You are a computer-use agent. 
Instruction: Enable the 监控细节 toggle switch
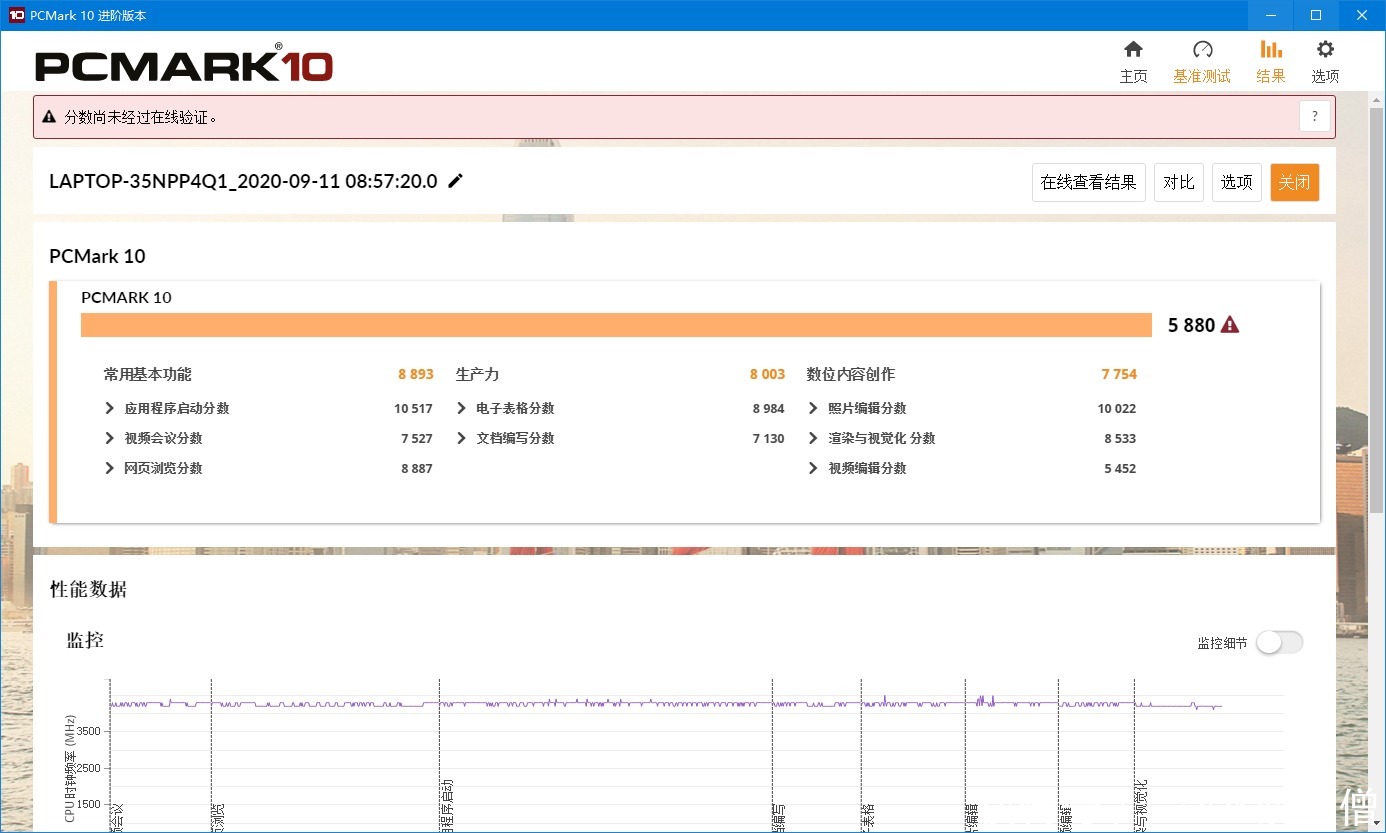tap(1280, 642)
